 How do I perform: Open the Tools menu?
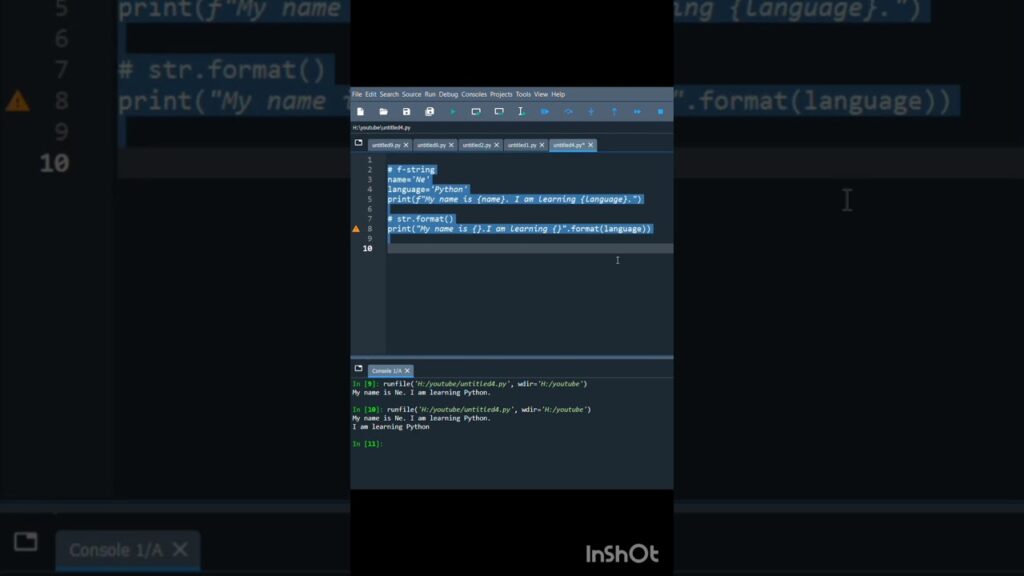coord(523,95)
